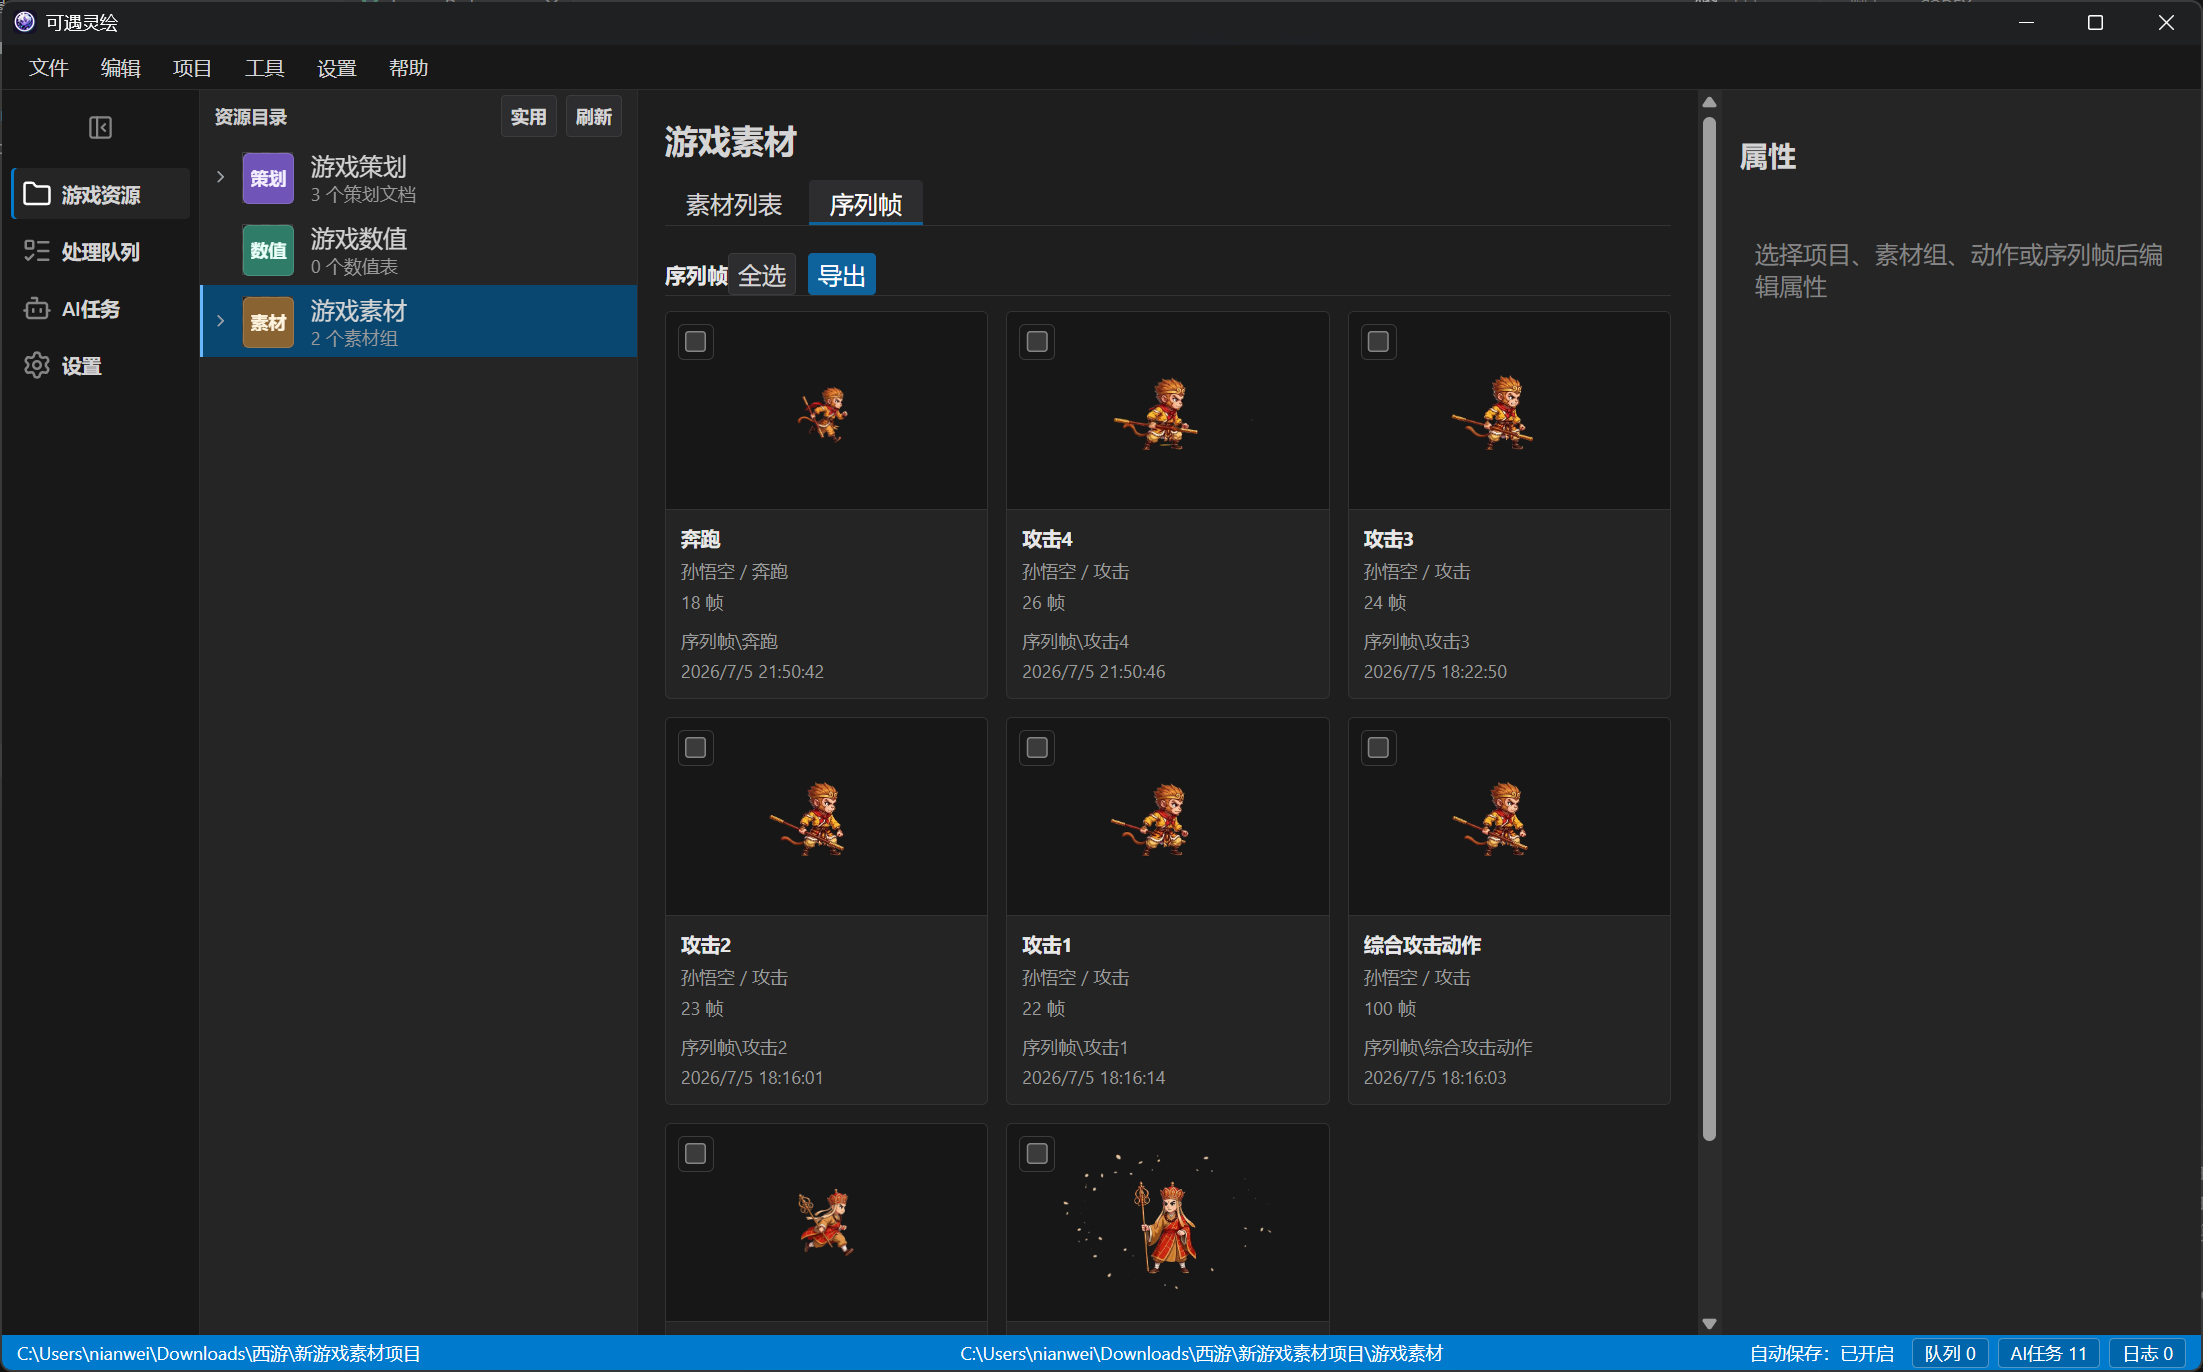Switch to the 素材列表 tab
Screen dimensions: 2203x1372
[733, 204]
